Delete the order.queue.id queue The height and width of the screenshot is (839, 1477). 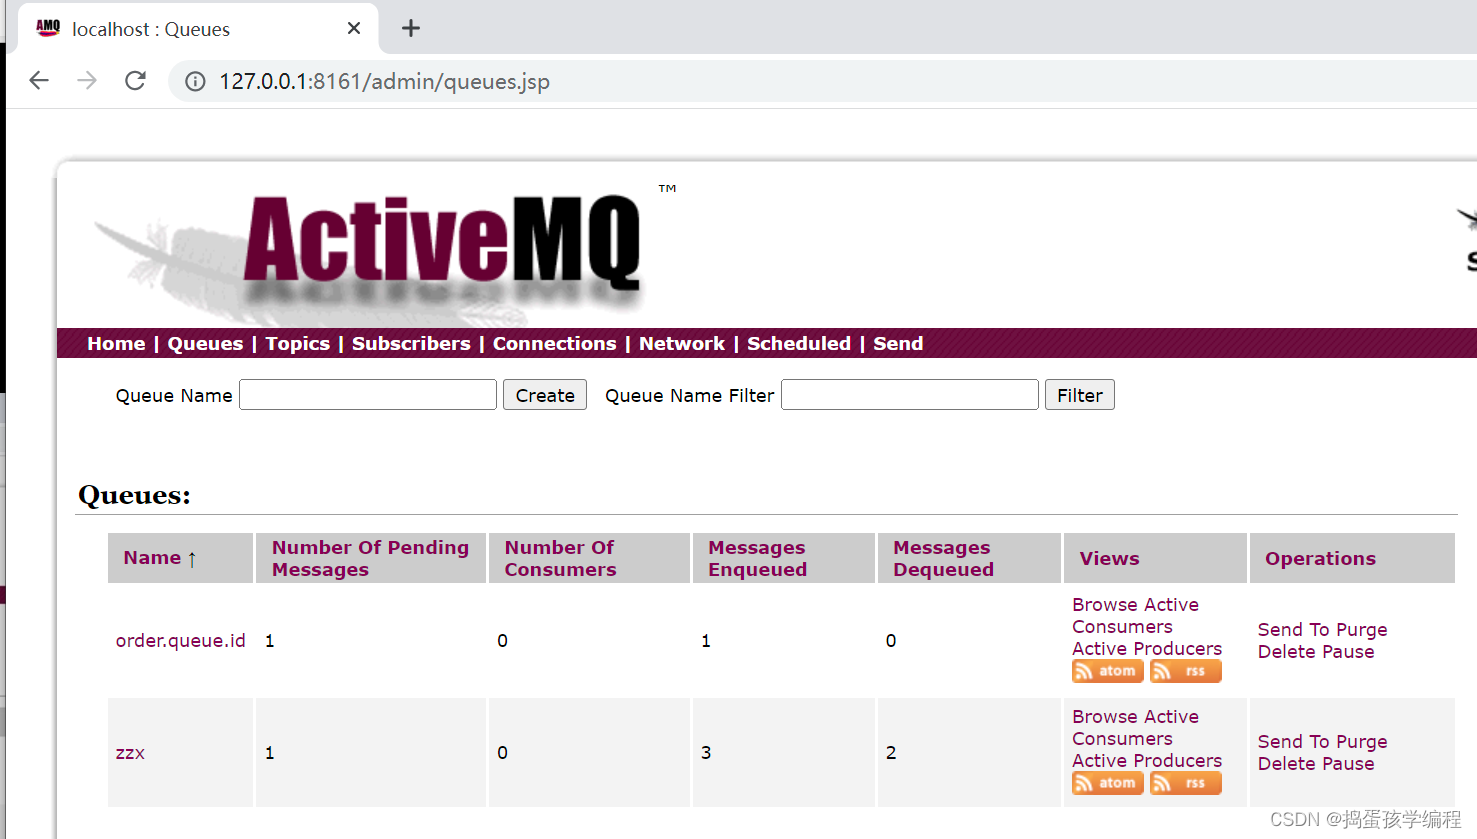click(1286, 652)
